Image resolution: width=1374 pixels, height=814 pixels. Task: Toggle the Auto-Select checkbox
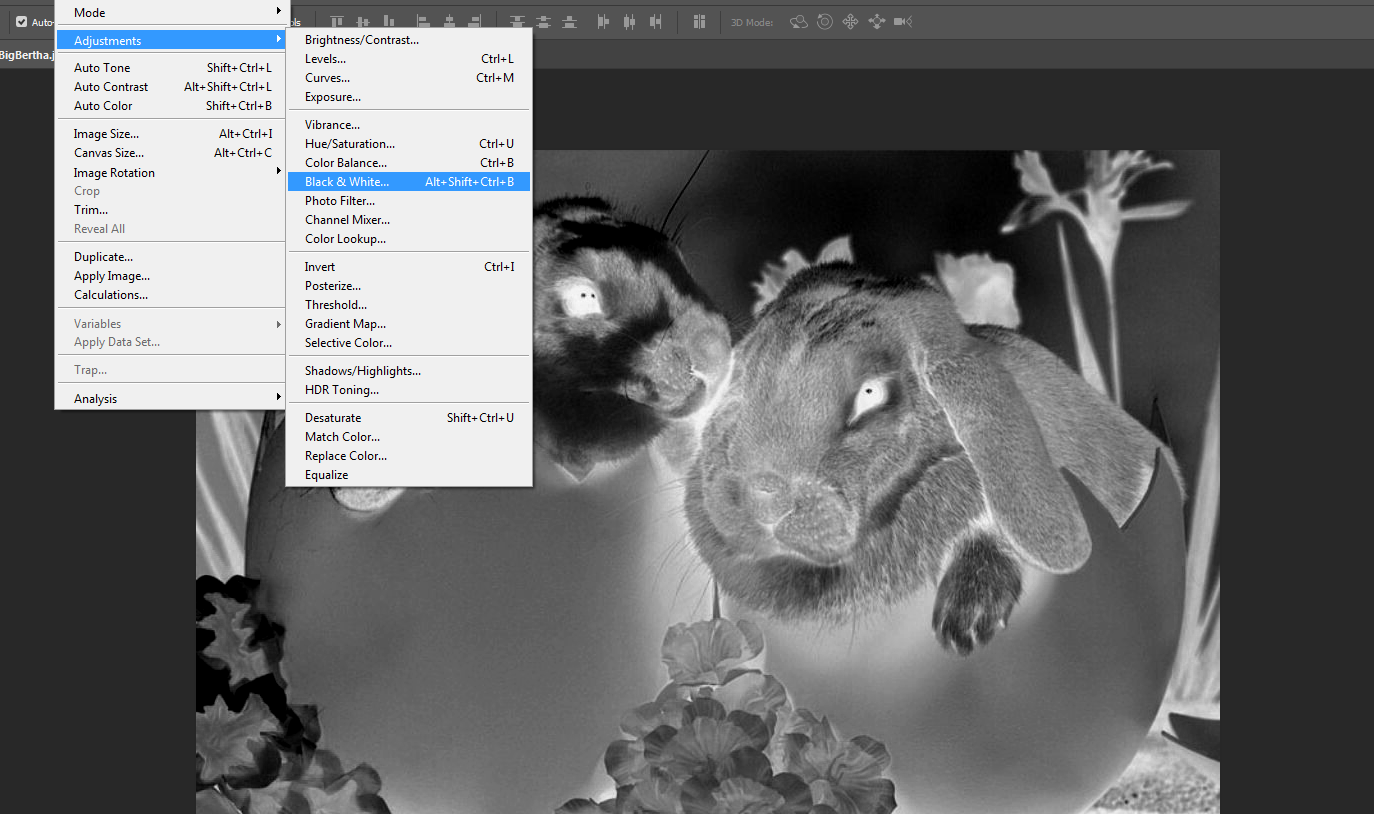pyautogui.click(x=22, y=21)
